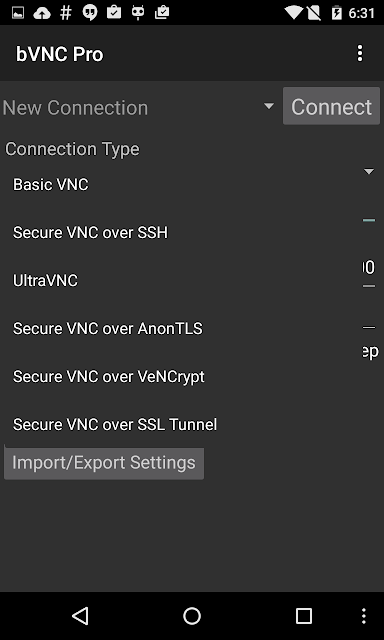This screenshot has height=640, width=384.
Task: Open recent apps with square button
Action: pos(304,616)
